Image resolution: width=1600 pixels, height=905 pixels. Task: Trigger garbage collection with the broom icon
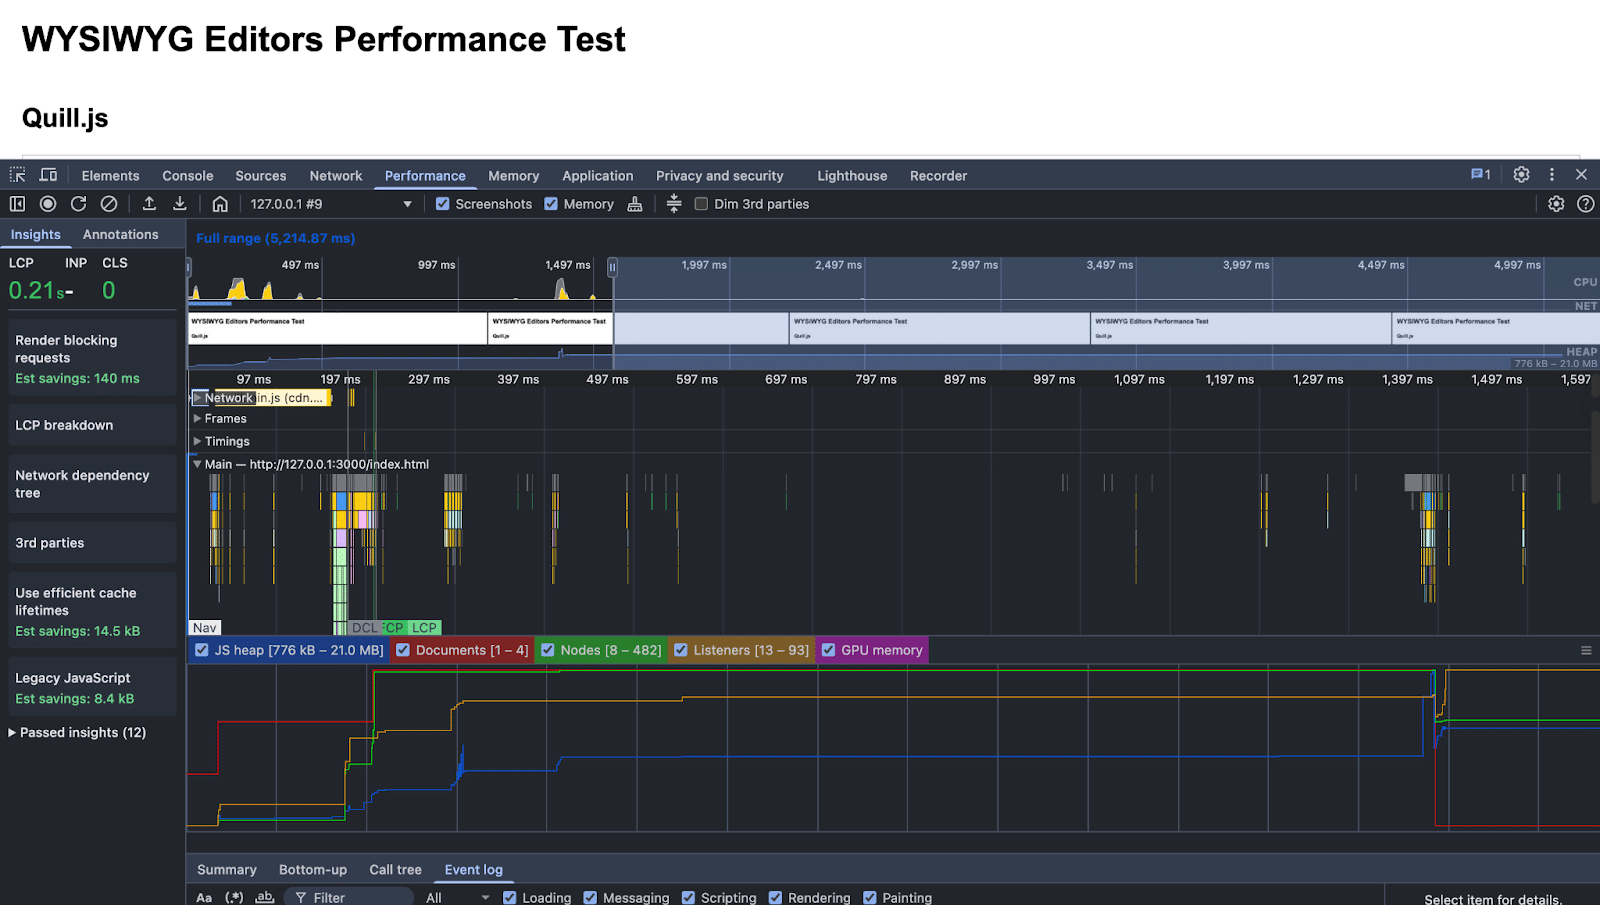pos(636,204)
